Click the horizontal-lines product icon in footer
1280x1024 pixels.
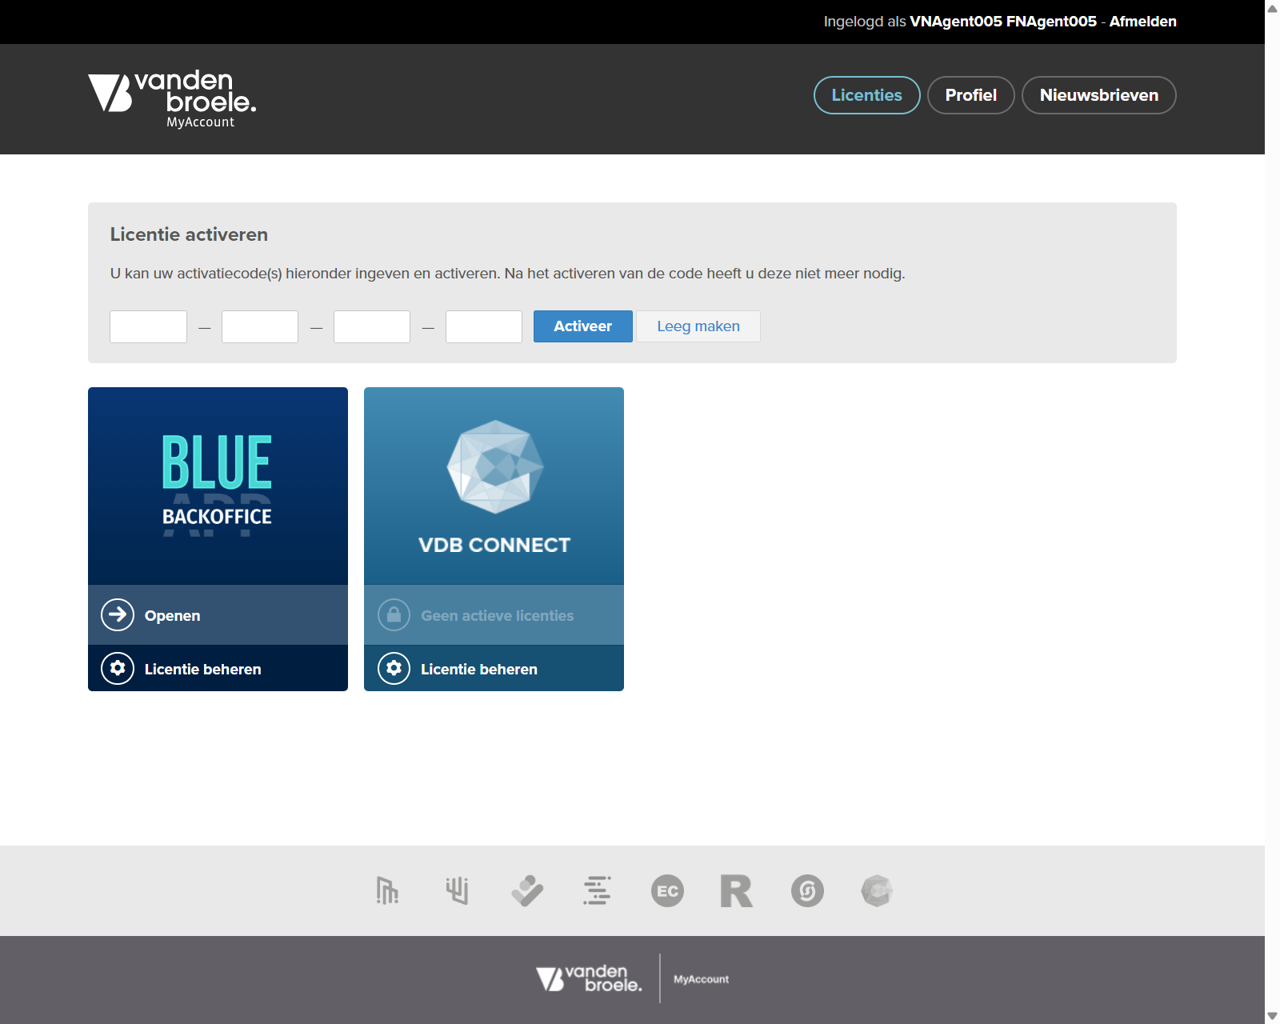click(x=597, y=890)
